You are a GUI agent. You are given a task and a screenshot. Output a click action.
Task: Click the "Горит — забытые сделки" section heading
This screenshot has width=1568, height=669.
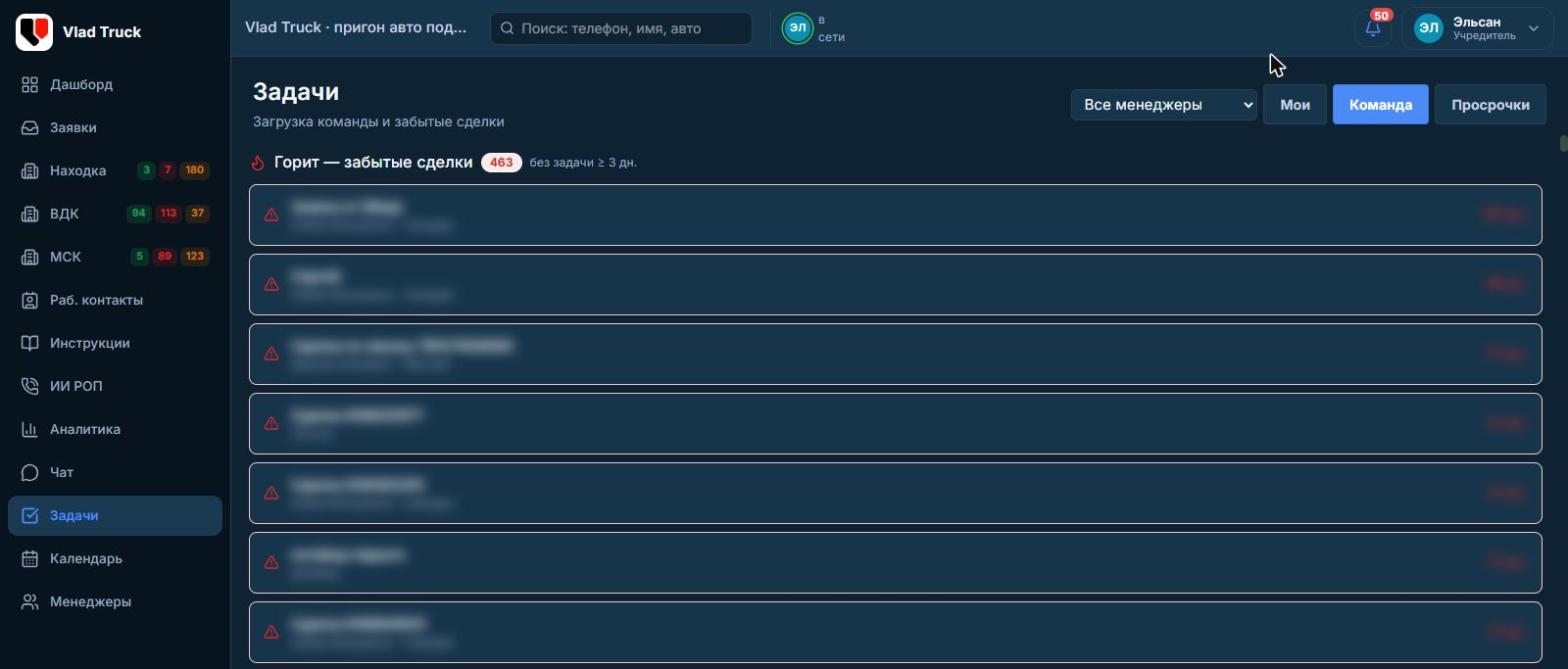point(373,162)
